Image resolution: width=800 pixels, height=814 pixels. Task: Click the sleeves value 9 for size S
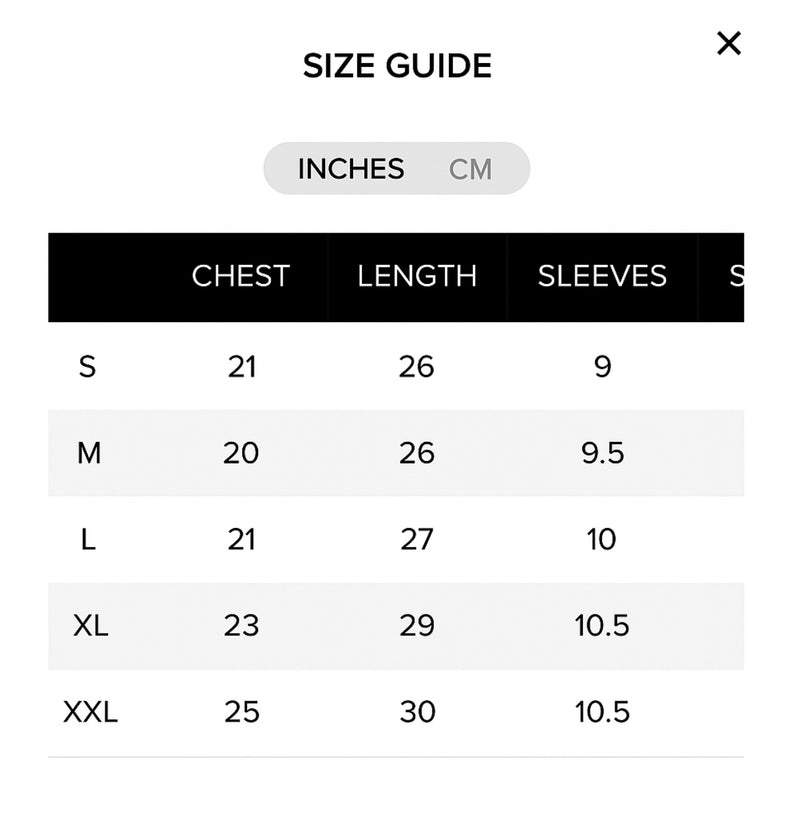(x=602, y=367)
